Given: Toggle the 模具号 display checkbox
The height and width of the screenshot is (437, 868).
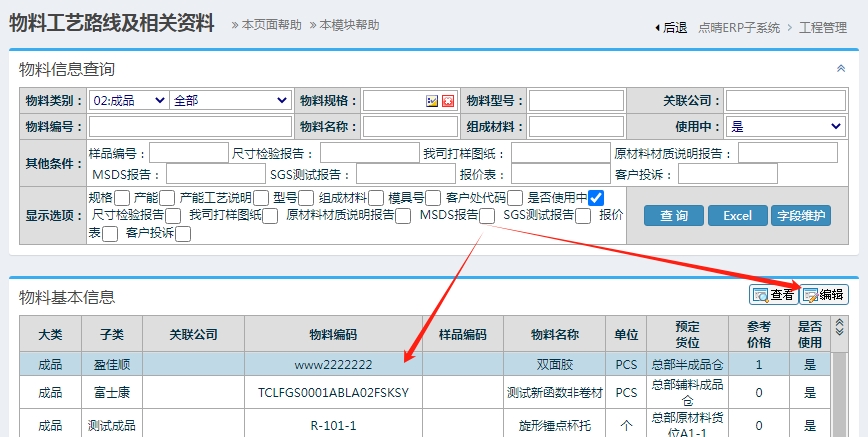Looking at the screenshot, I should point(433,198).
